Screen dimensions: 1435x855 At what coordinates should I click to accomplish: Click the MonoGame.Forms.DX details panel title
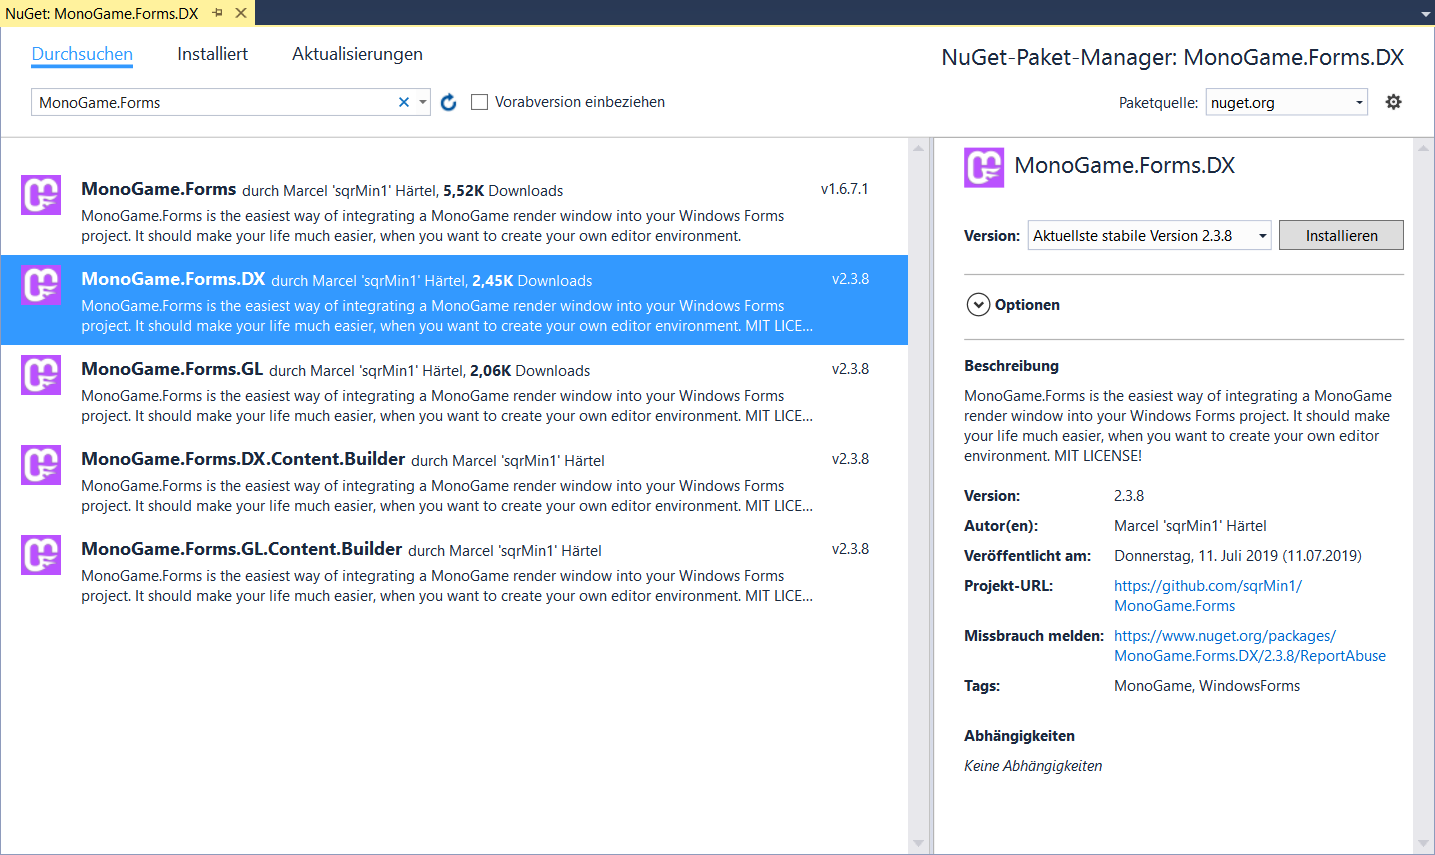click(x=1124, y=166)
